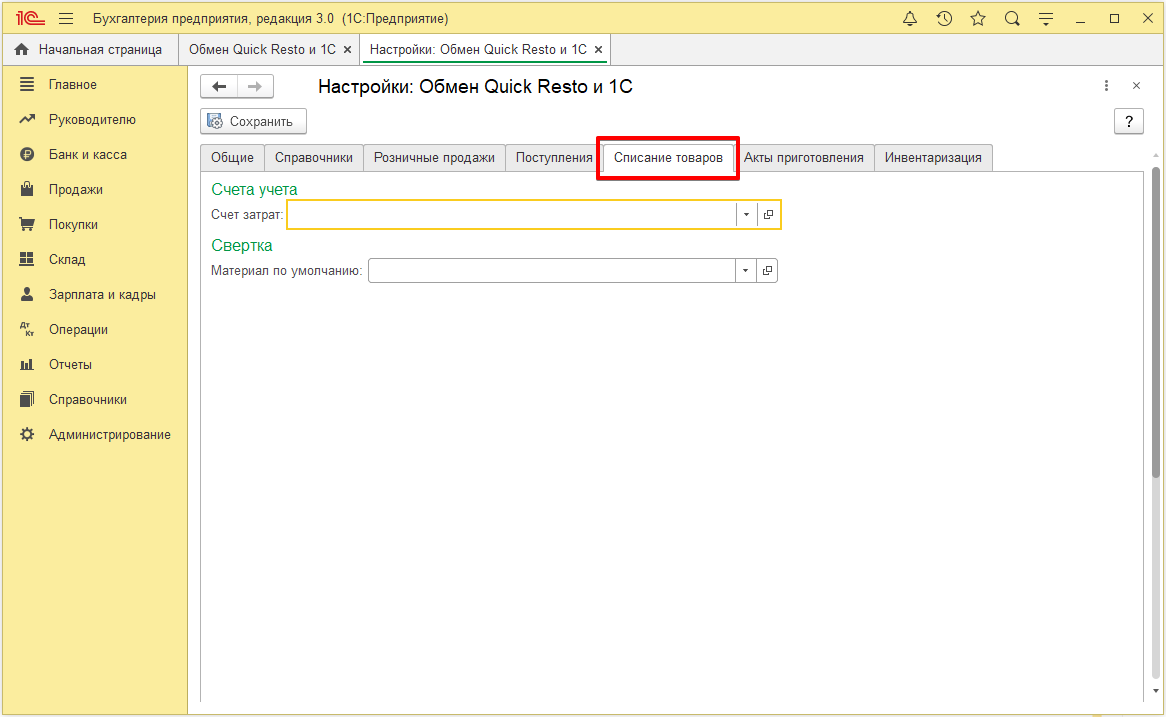This screenshot has height=717, width=1166.
Task: Close the settings form with X
Action: 1136,86
